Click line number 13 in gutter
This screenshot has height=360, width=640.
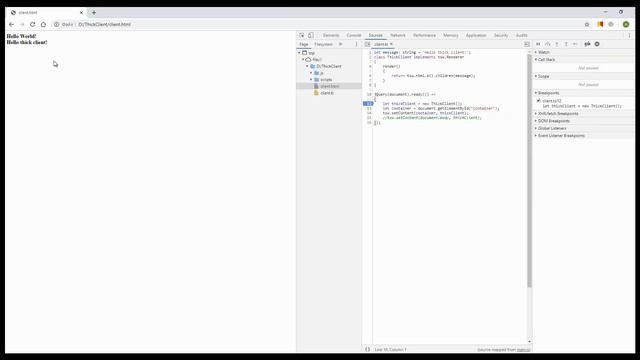(x=369, y=109)
